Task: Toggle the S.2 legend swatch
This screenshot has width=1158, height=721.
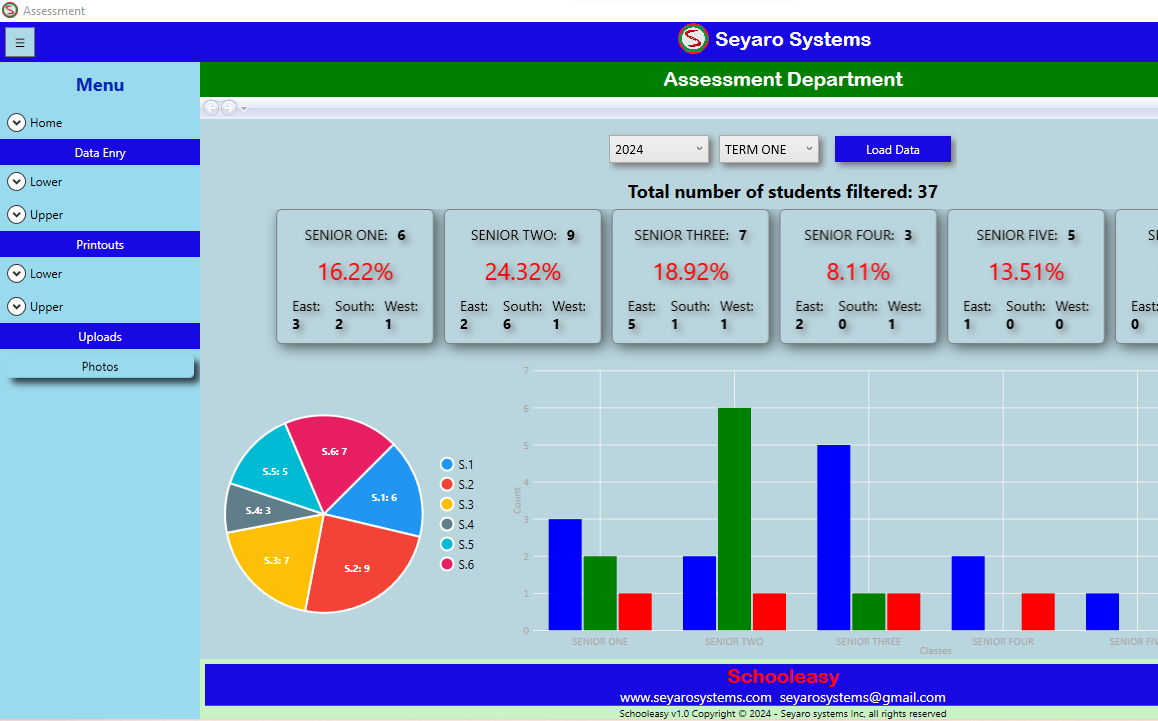Action: point(447,485)
